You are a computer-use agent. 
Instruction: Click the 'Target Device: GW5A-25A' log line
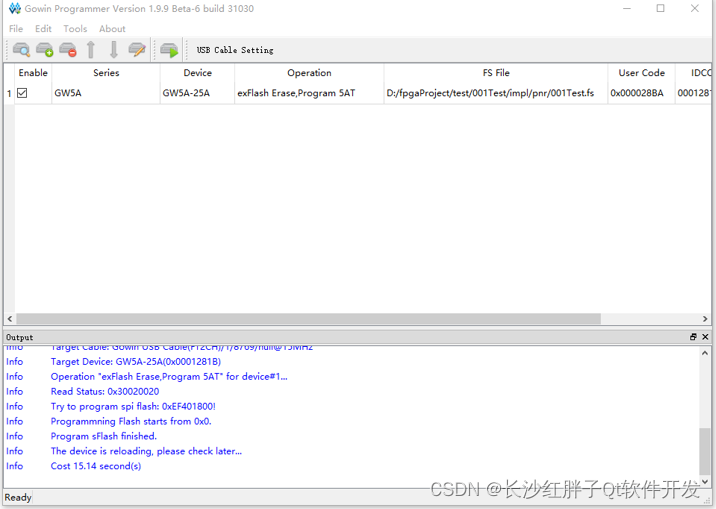pos(136,362)
